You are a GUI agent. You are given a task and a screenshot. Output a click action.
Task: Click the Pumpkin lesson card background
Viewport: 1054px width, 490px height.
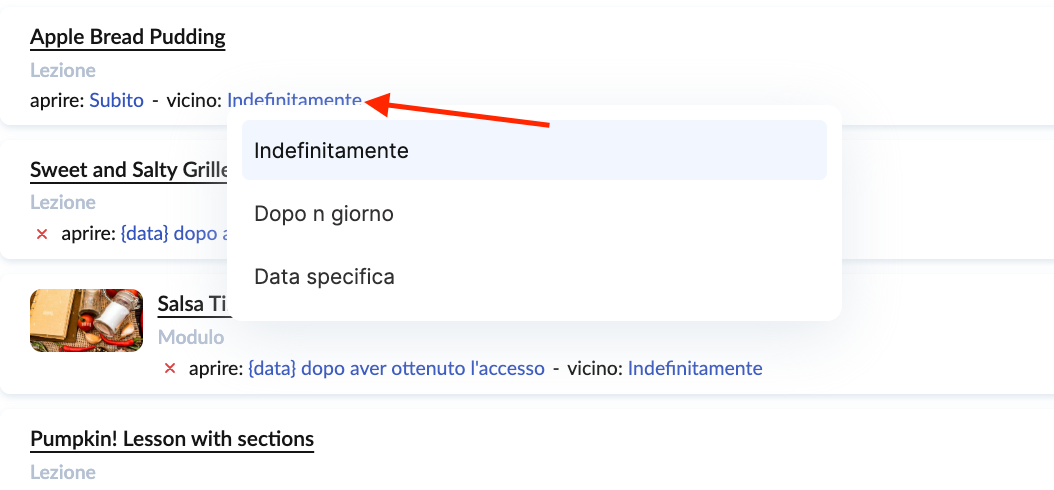click(672, 450)
